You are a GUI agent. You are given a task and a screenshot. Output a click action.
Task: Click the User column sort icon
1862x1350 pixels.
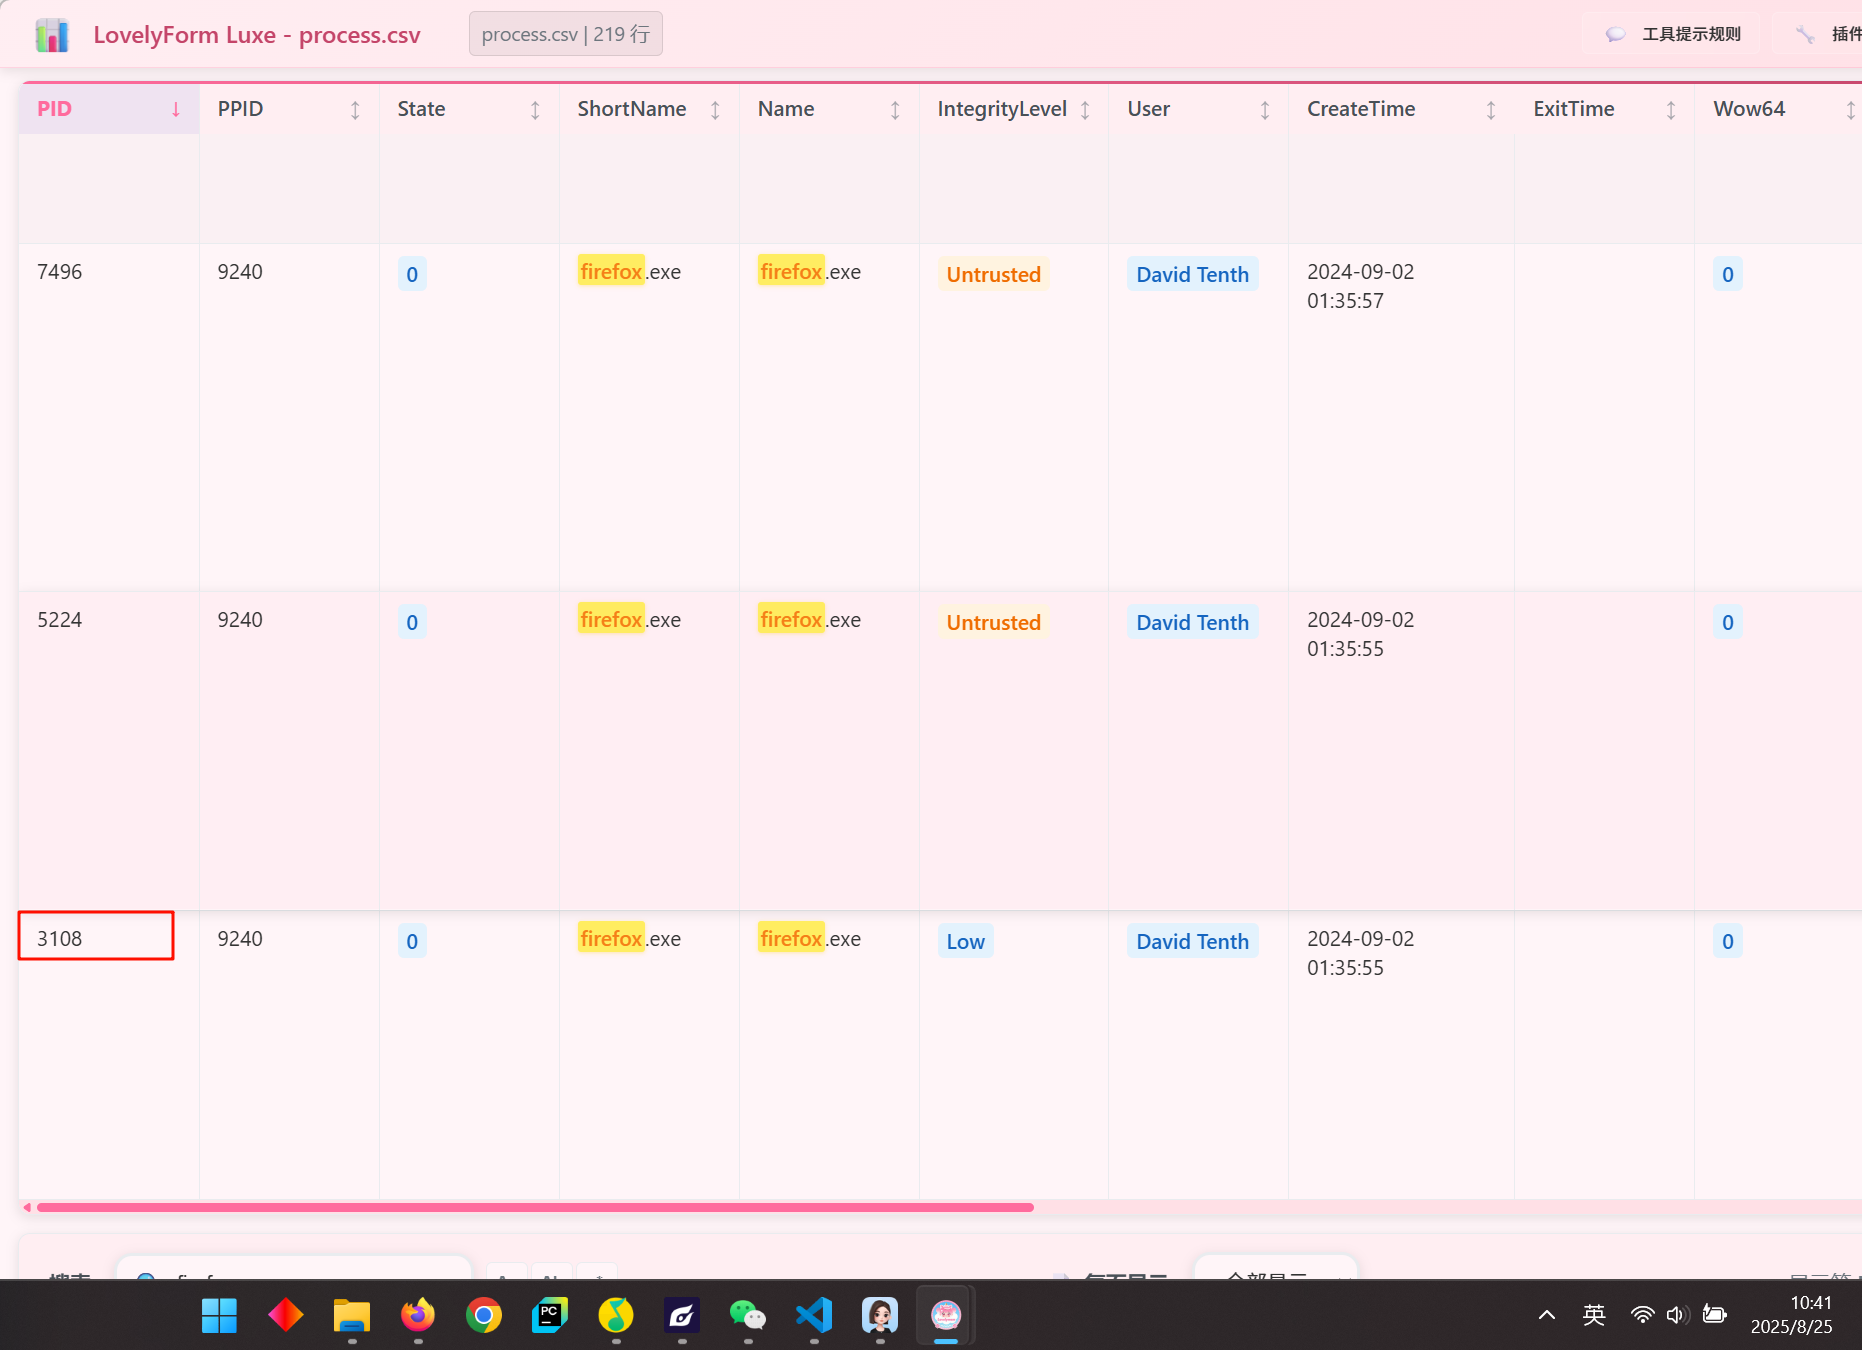tap(1265, 110)
